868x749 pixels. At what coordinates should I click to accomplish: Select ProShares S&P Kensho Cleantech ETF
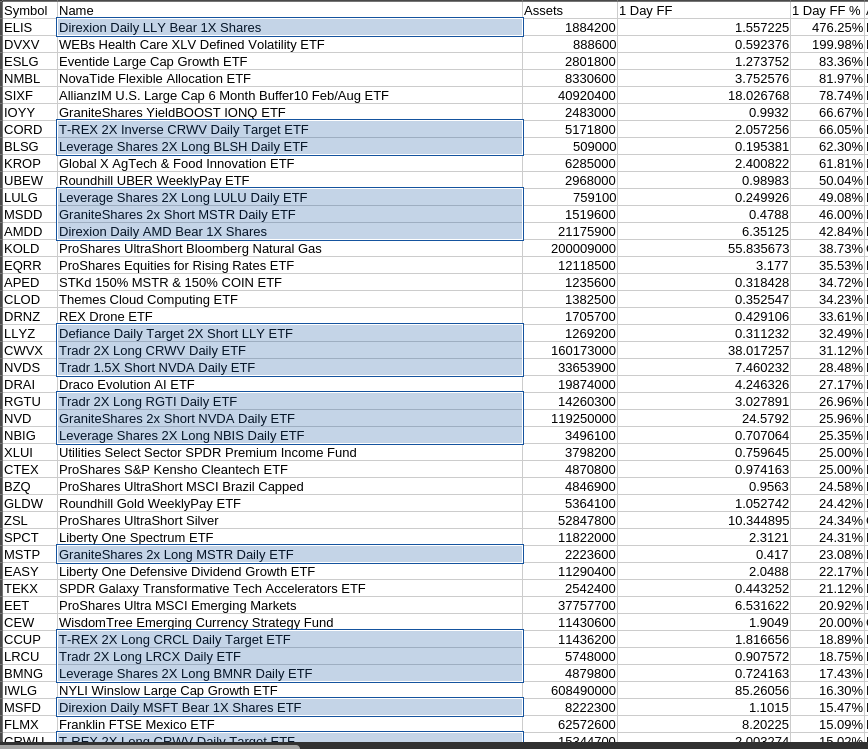pos(290,470)
